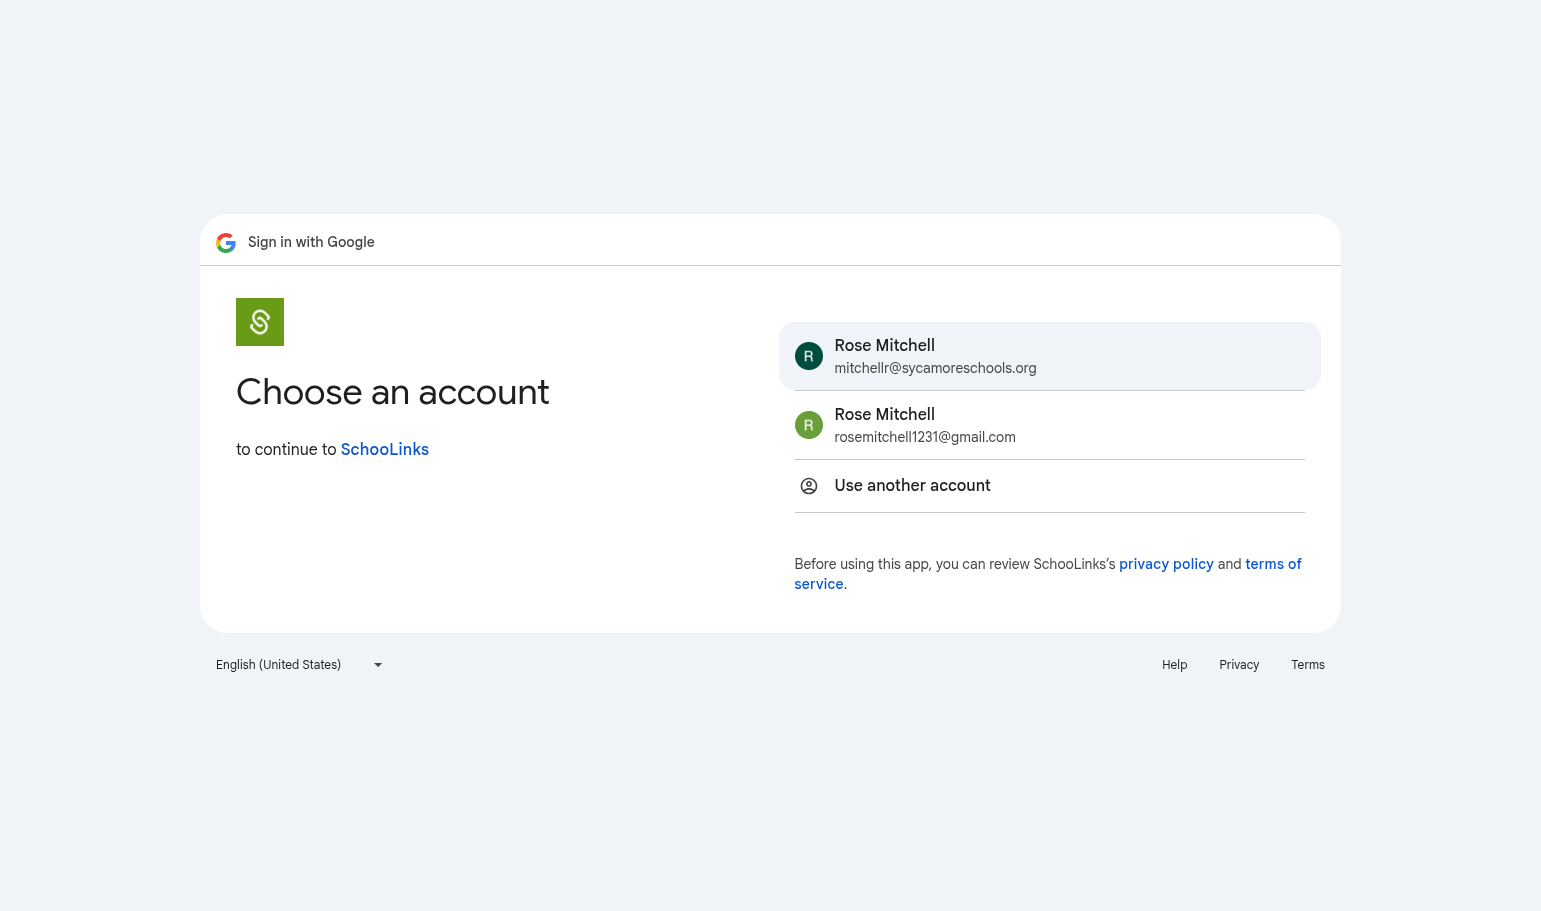The height and width of the screenshot is (911, 1541).
Task: Open the privacy policy link
Action: coord(1166,564)
